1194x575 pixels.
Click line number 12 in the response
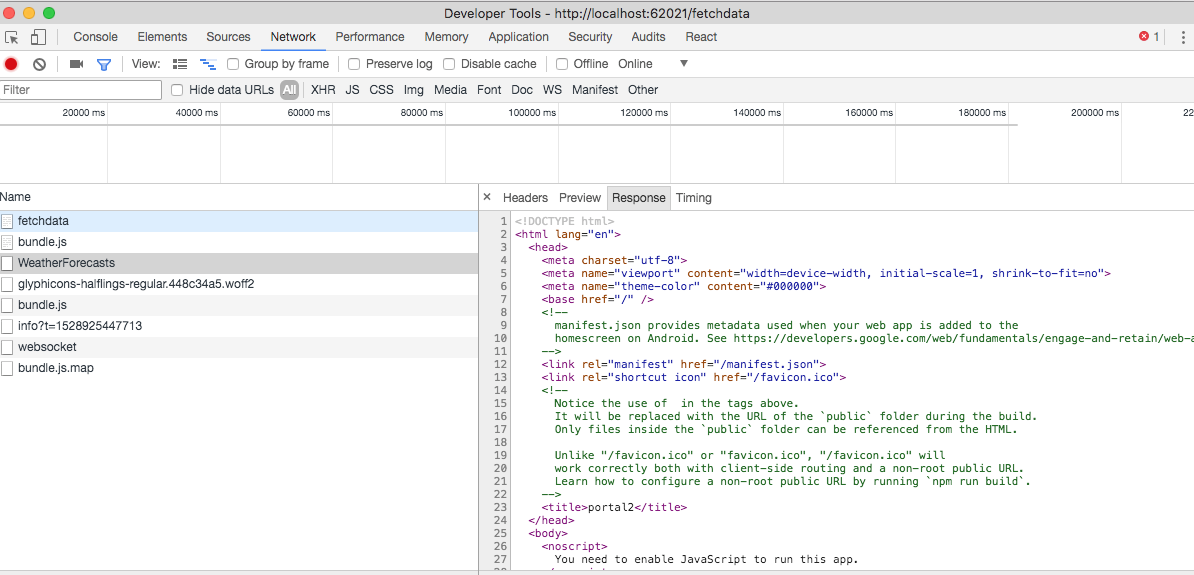pos(501,364)
